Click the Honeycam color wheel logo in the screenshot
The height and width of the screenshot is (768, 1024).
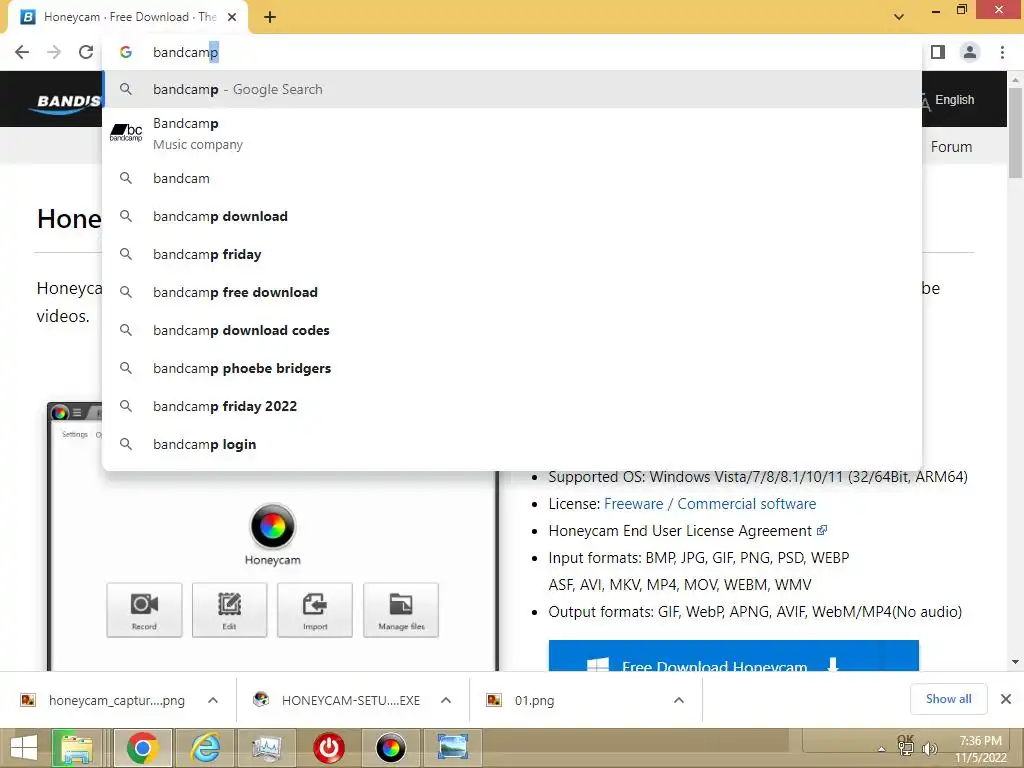coord(273,526)
